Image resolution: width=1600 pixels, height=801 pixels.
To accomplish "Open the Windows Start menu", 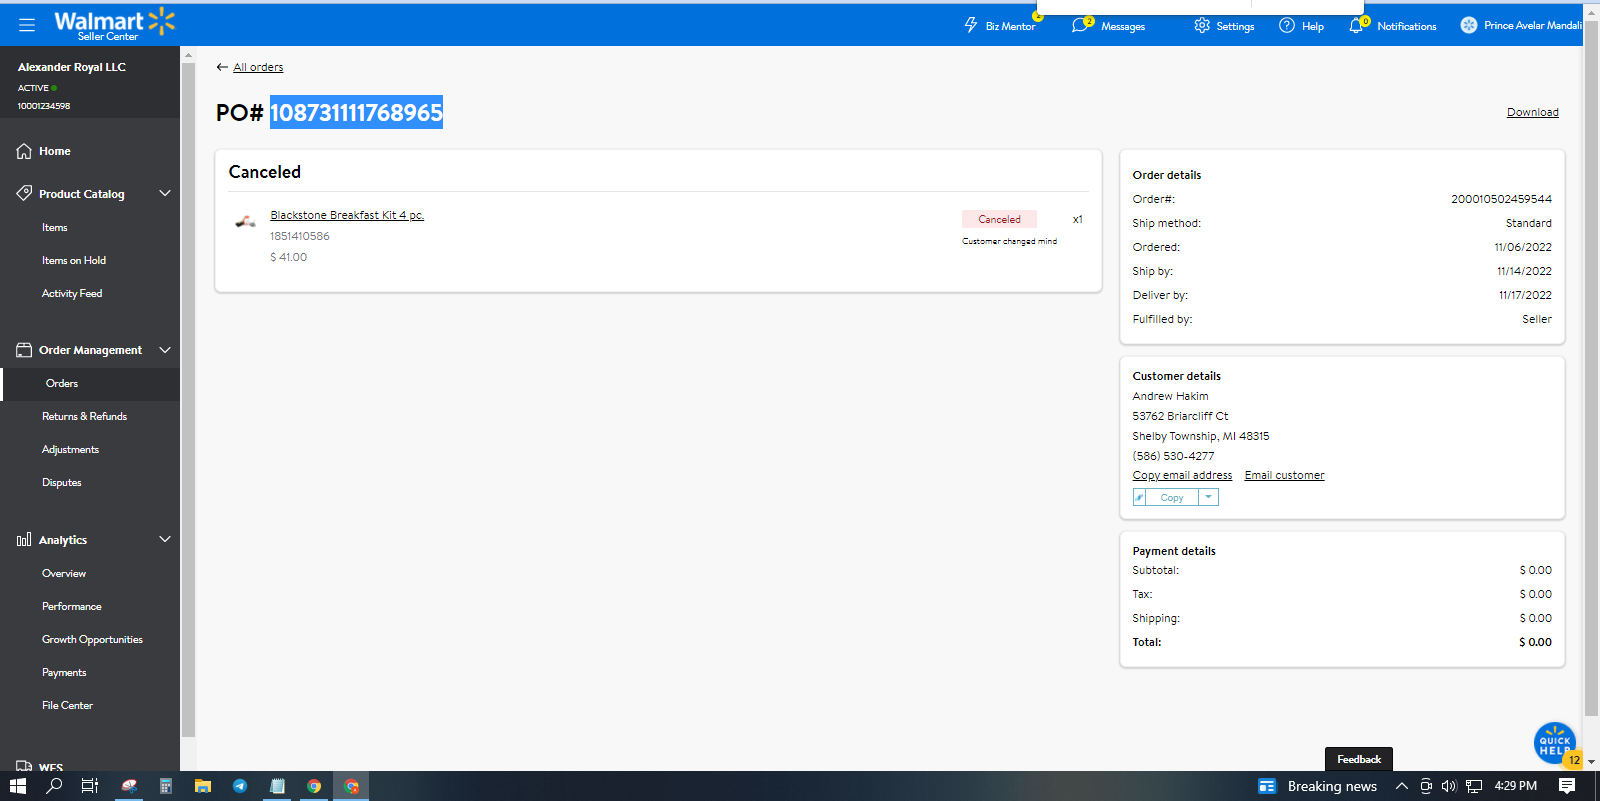I will [x=17, y=786].
